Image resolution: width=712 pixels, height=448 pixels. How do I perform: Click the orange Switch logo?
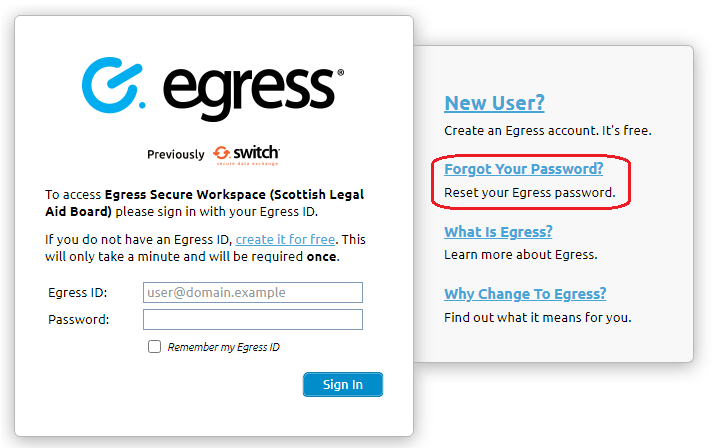pyautogui.click(x=246, y=155)
